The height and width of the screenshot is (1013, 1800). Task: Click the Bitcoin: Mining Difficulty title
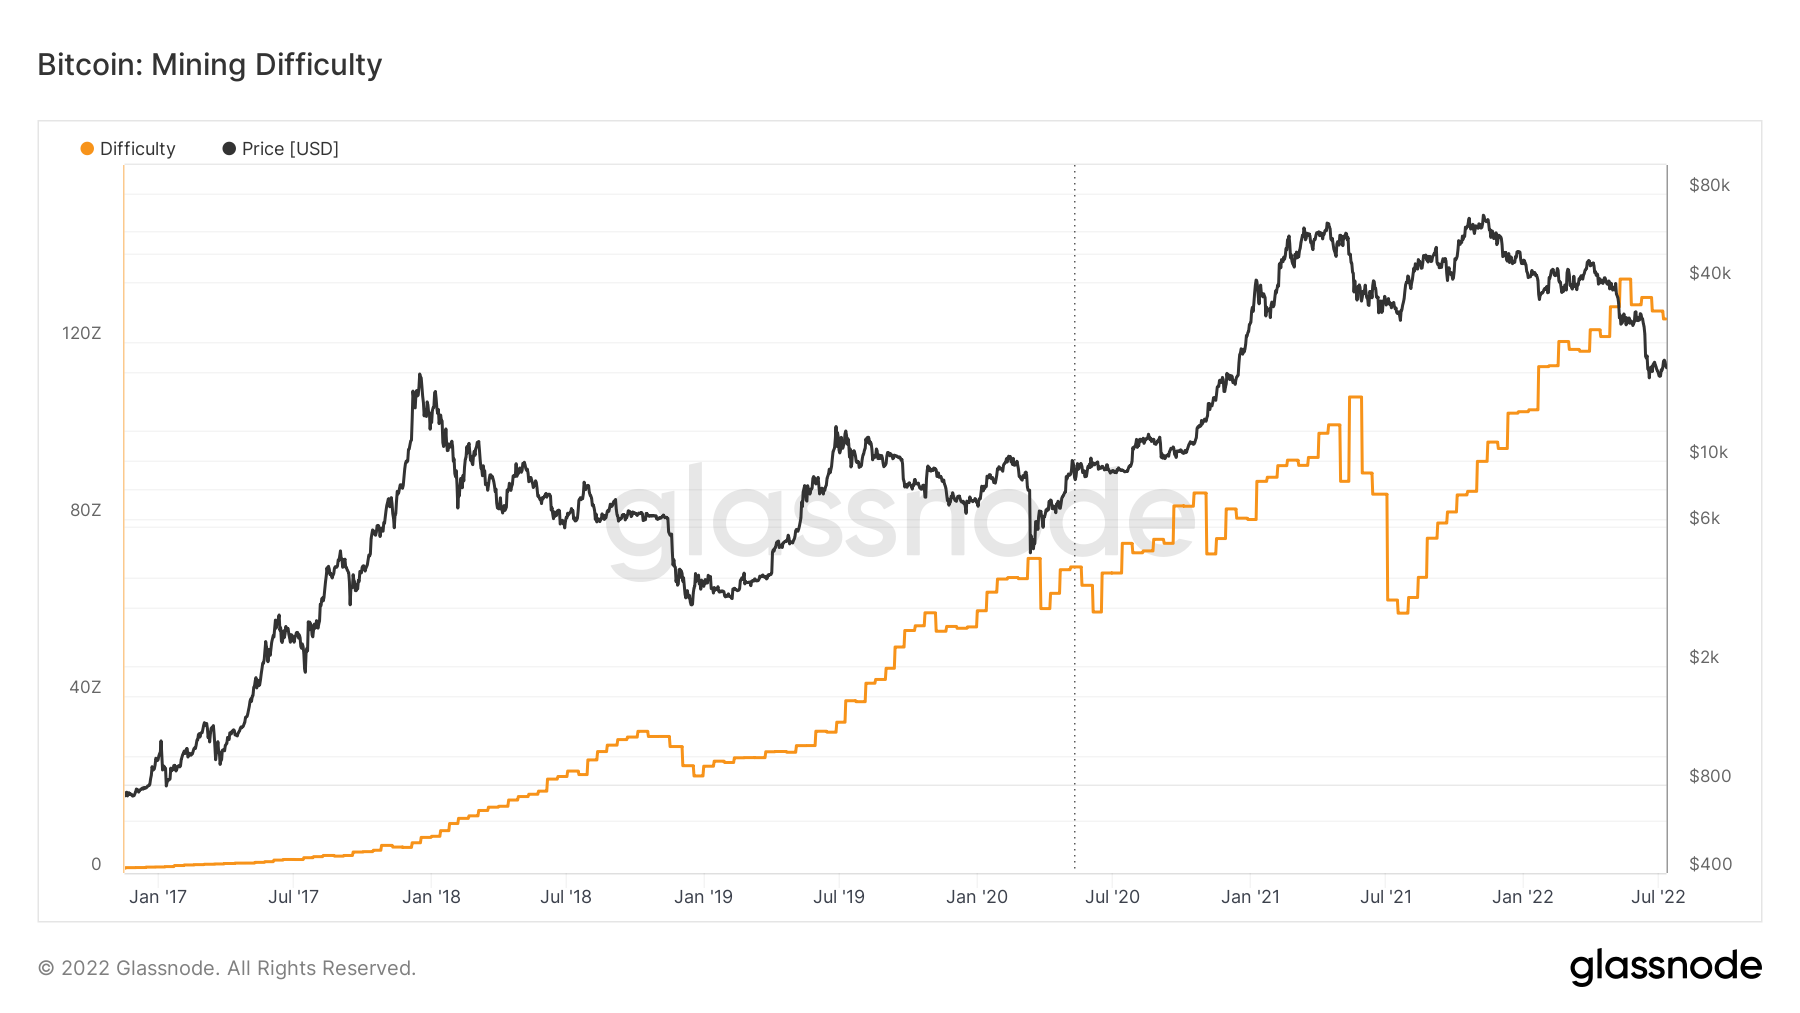(210, 65)
